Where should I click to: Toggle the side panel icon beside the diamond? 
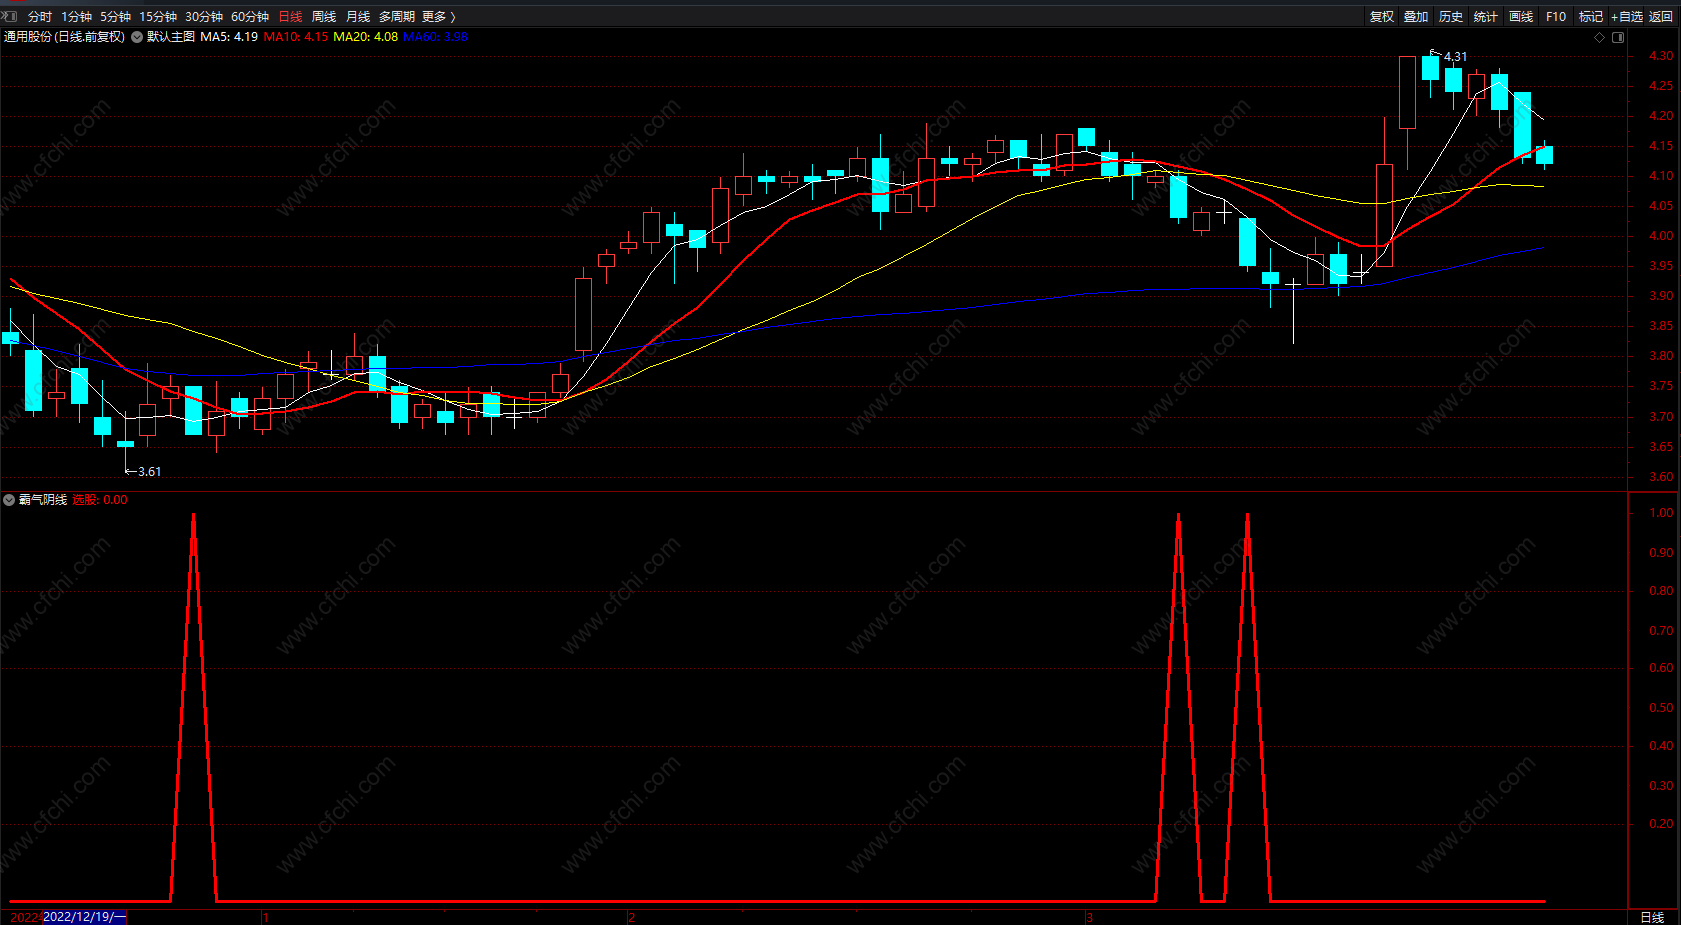[1618, 37]
